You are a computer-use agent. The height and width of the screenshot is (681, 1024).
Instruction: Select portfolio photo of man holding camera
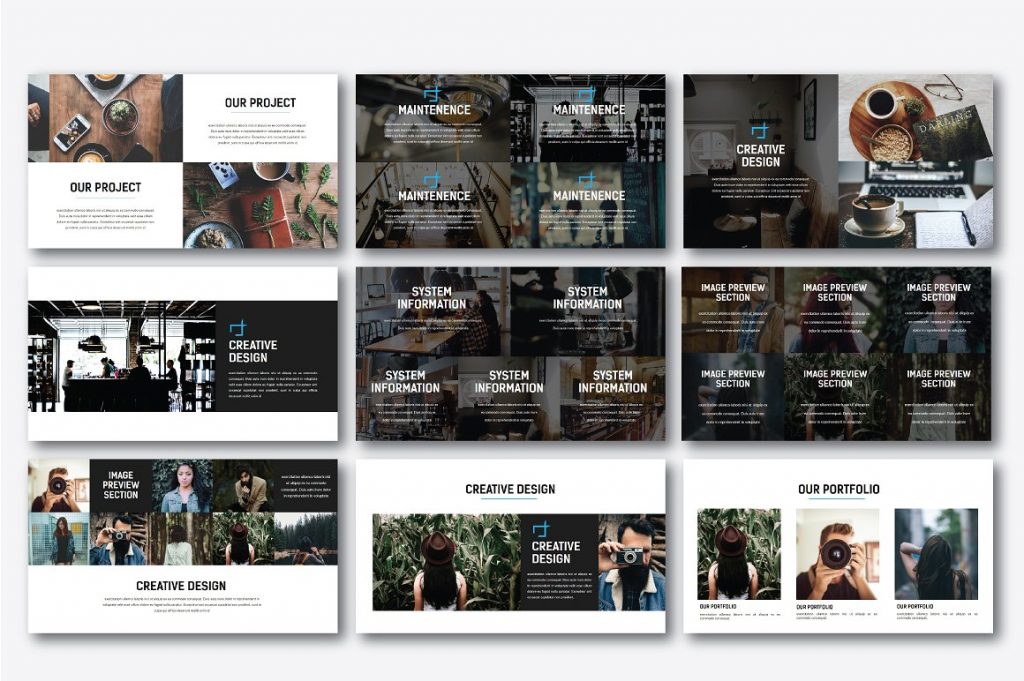(837, 553)
